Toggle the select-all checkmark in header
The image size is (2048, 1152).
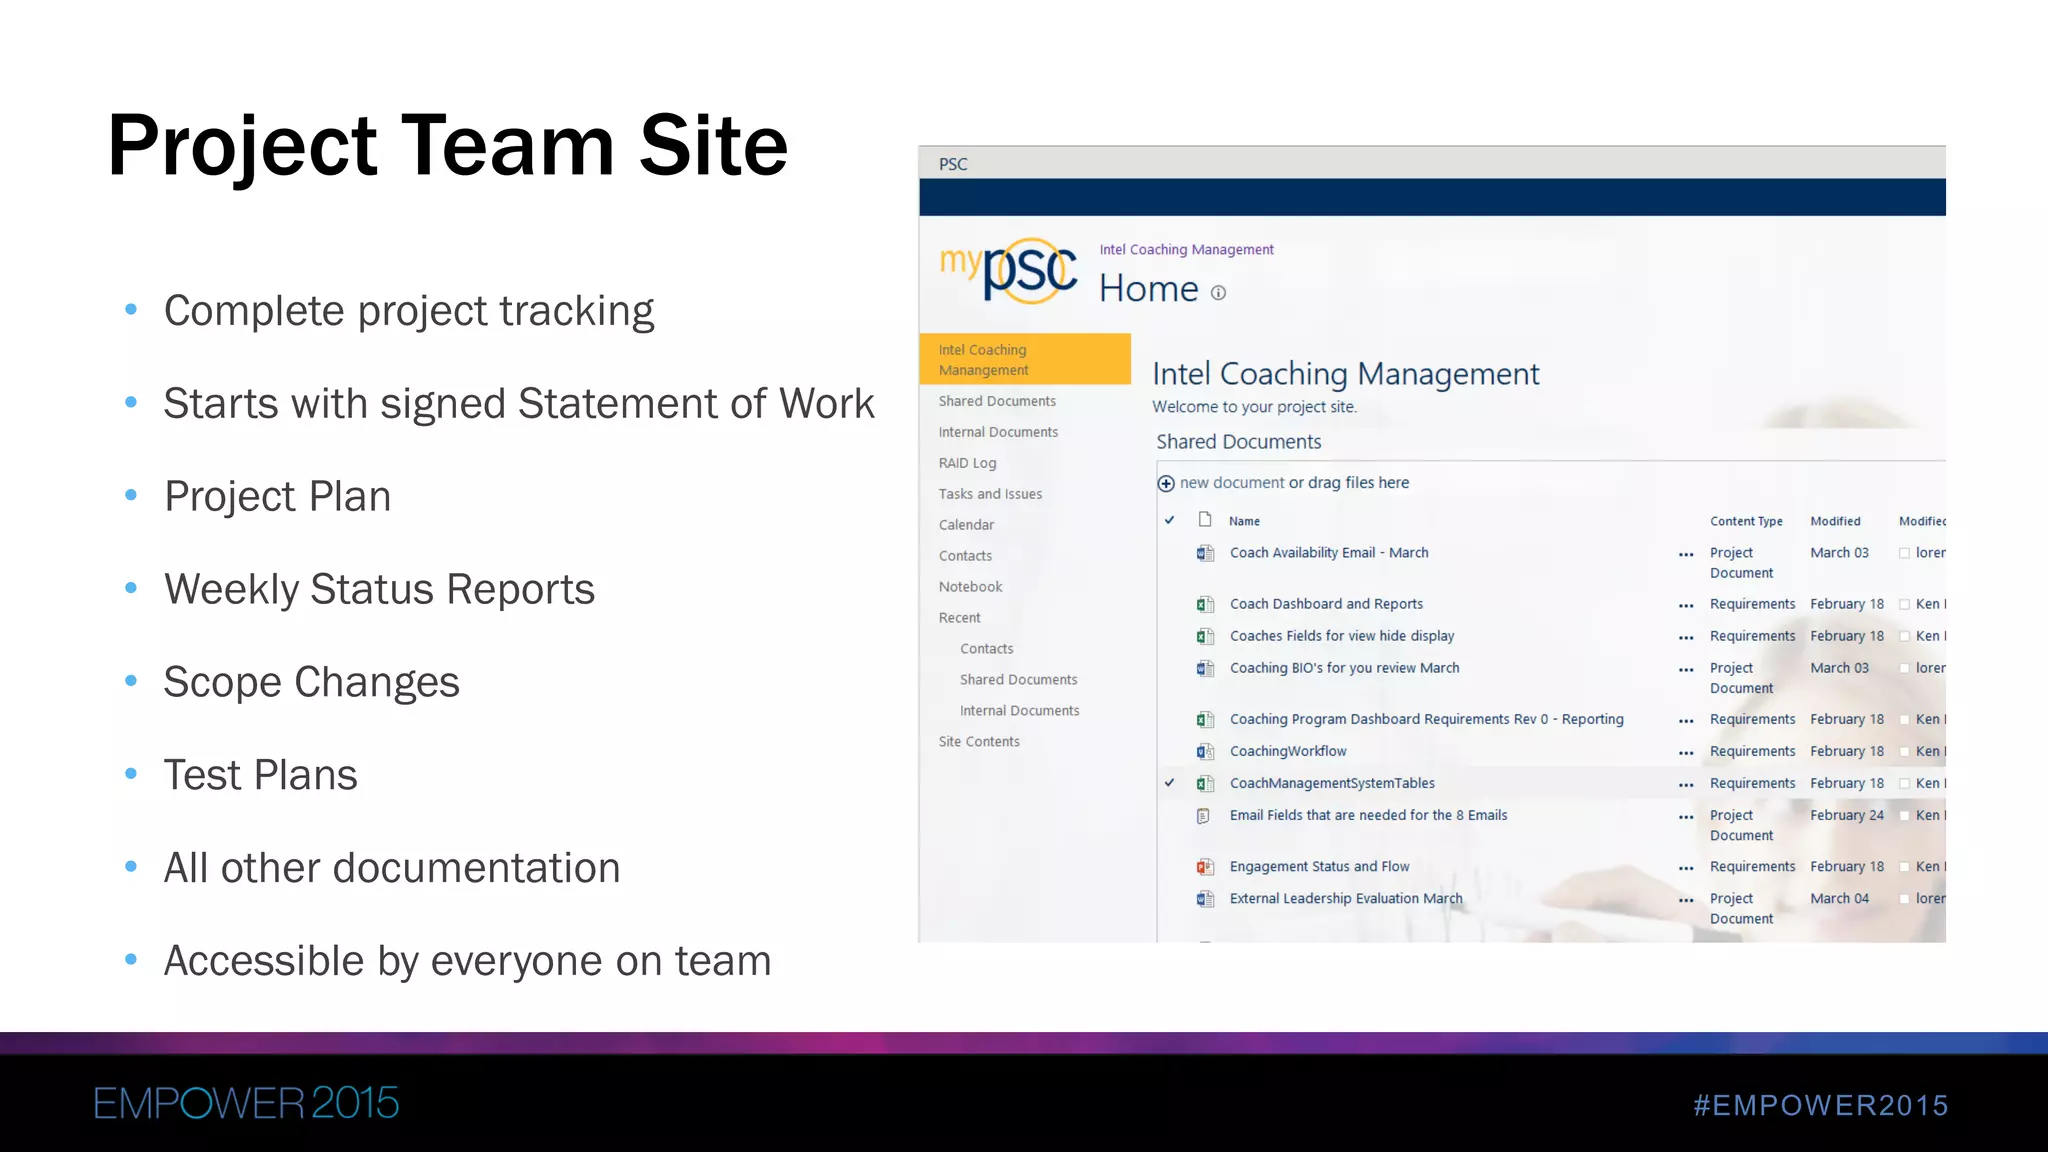click(x=1169, y=520)
